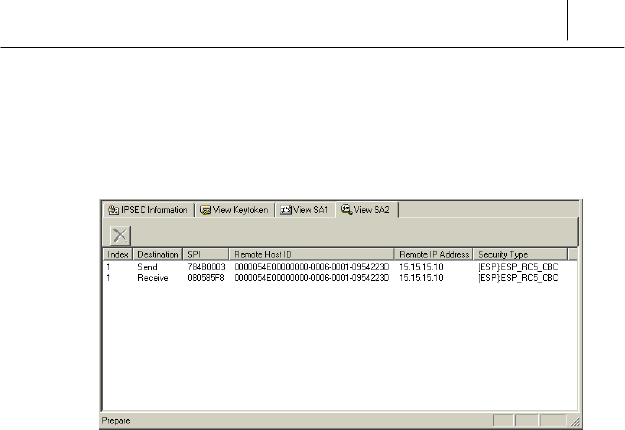Viewport: 625px width, 430px height.
Task: Click the Prepare status bar text
Action: 116,421
